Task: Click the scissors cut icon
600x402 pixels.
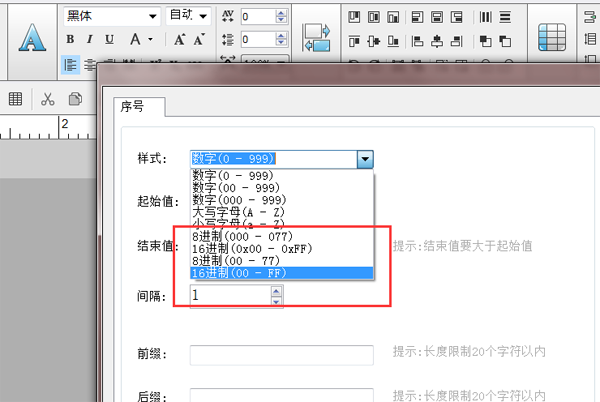Action: click(47, 99)
